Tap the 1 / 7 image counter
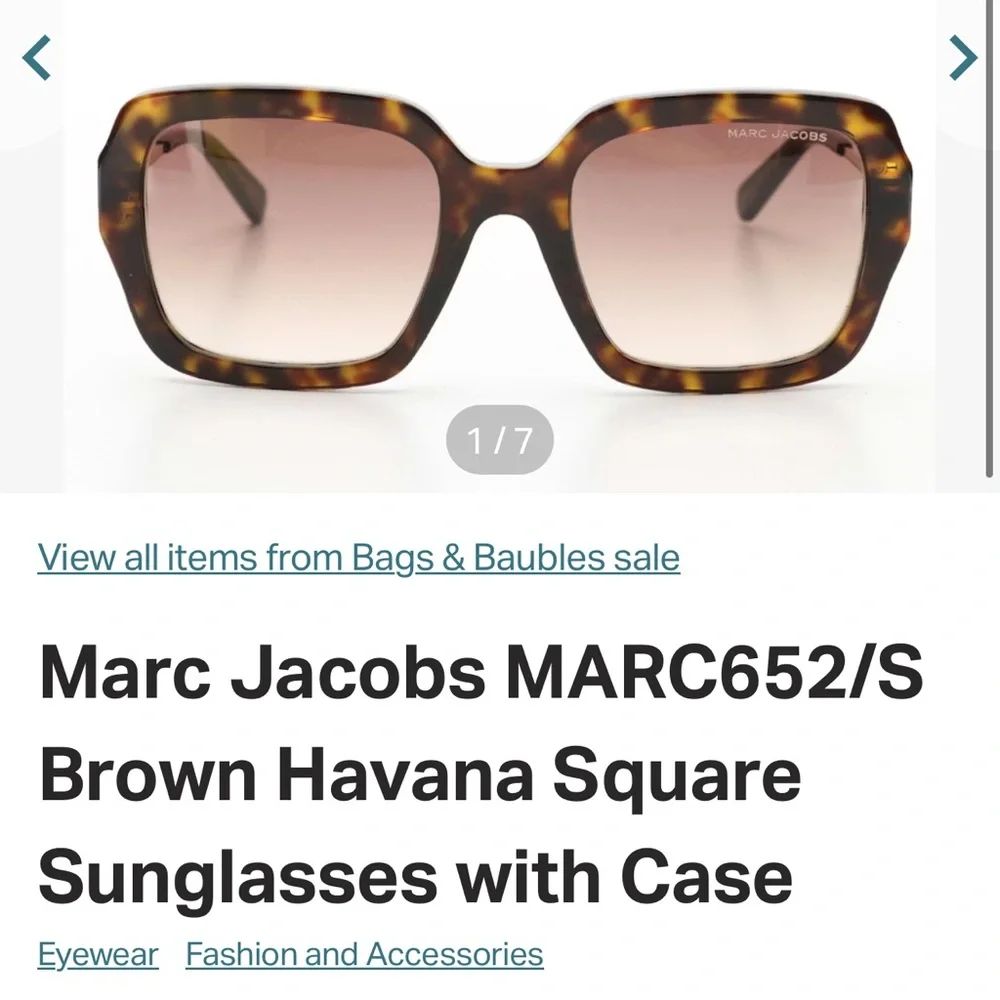 click(500, 440)
